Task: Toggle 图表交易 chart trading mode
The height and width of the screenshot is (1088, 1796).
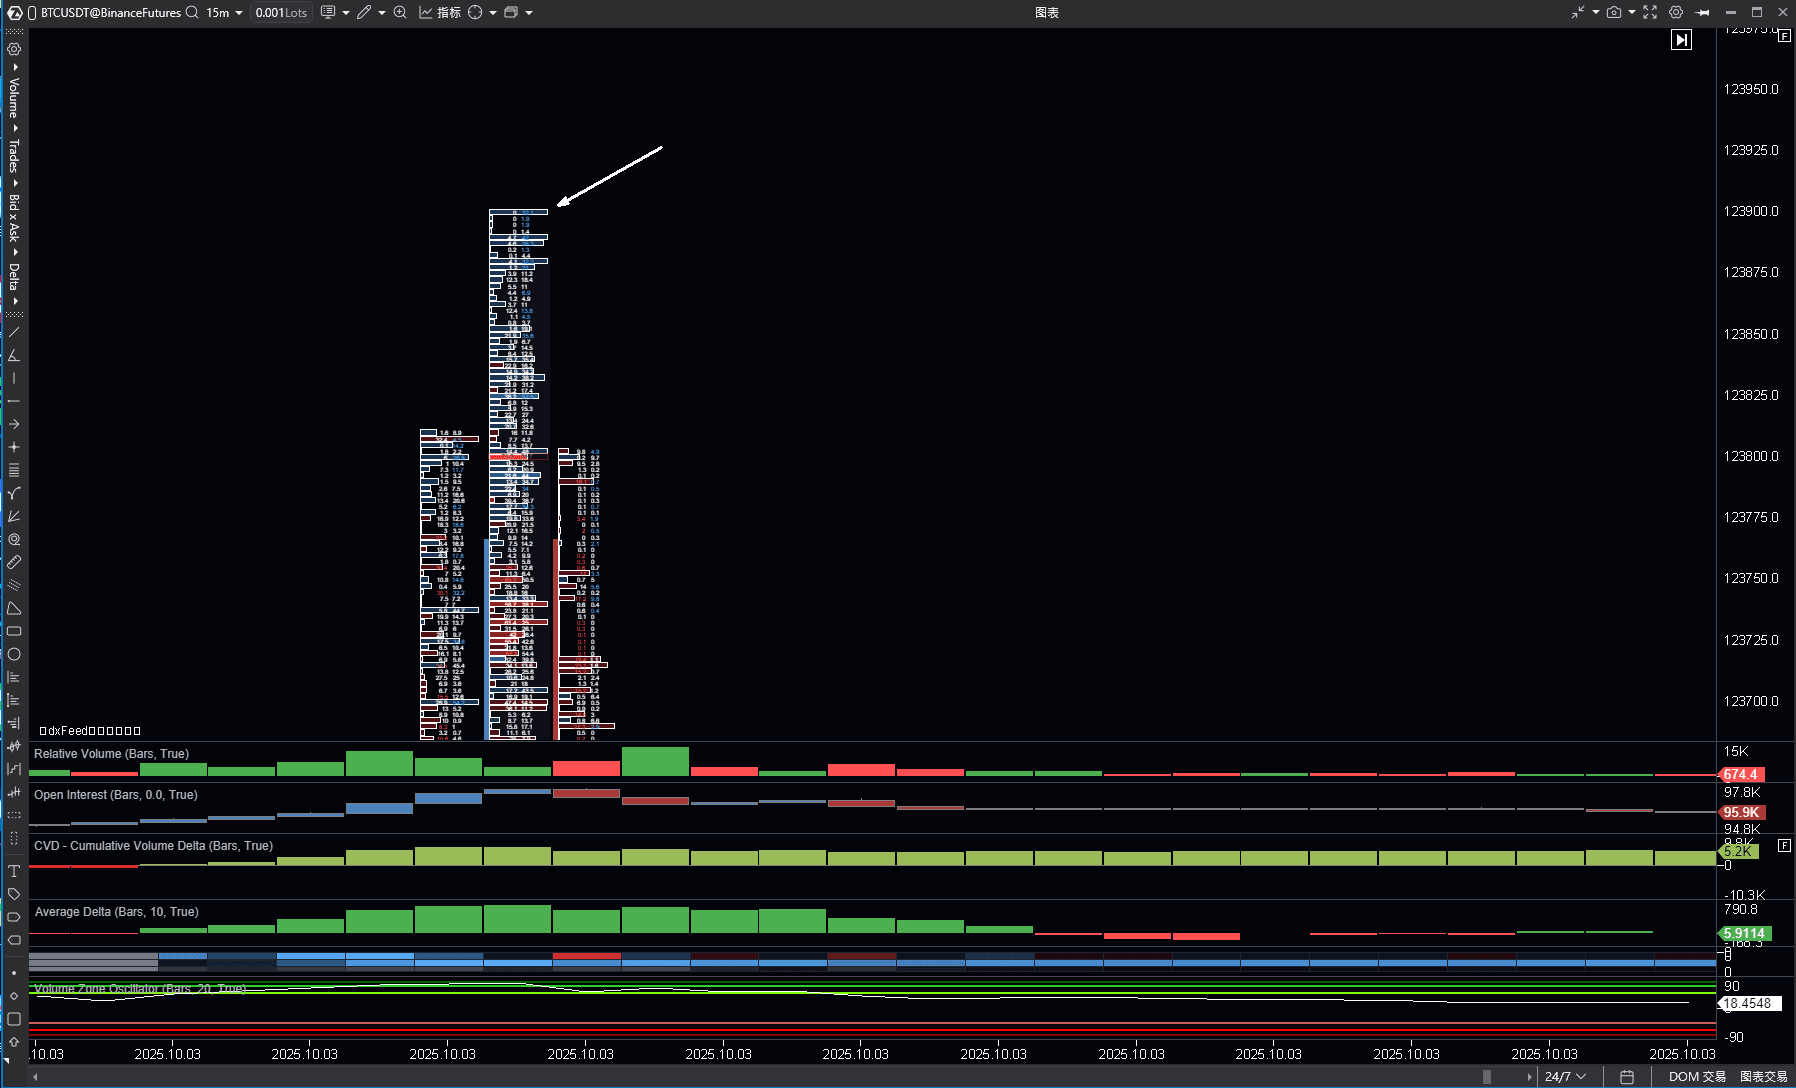Action: tap(1764, 1077)
